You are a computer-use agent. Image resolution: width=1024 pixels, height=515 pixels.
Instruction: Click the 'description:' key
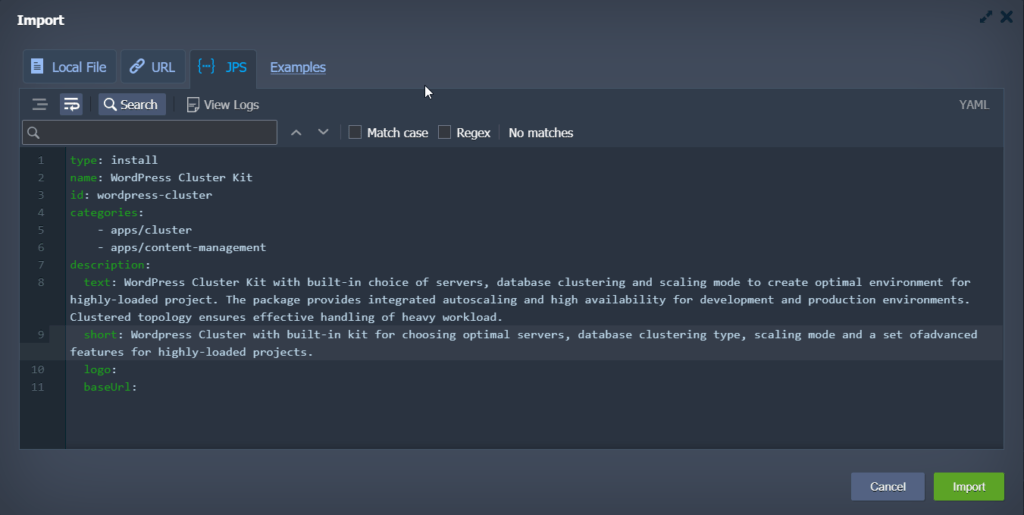coord(110,265)
